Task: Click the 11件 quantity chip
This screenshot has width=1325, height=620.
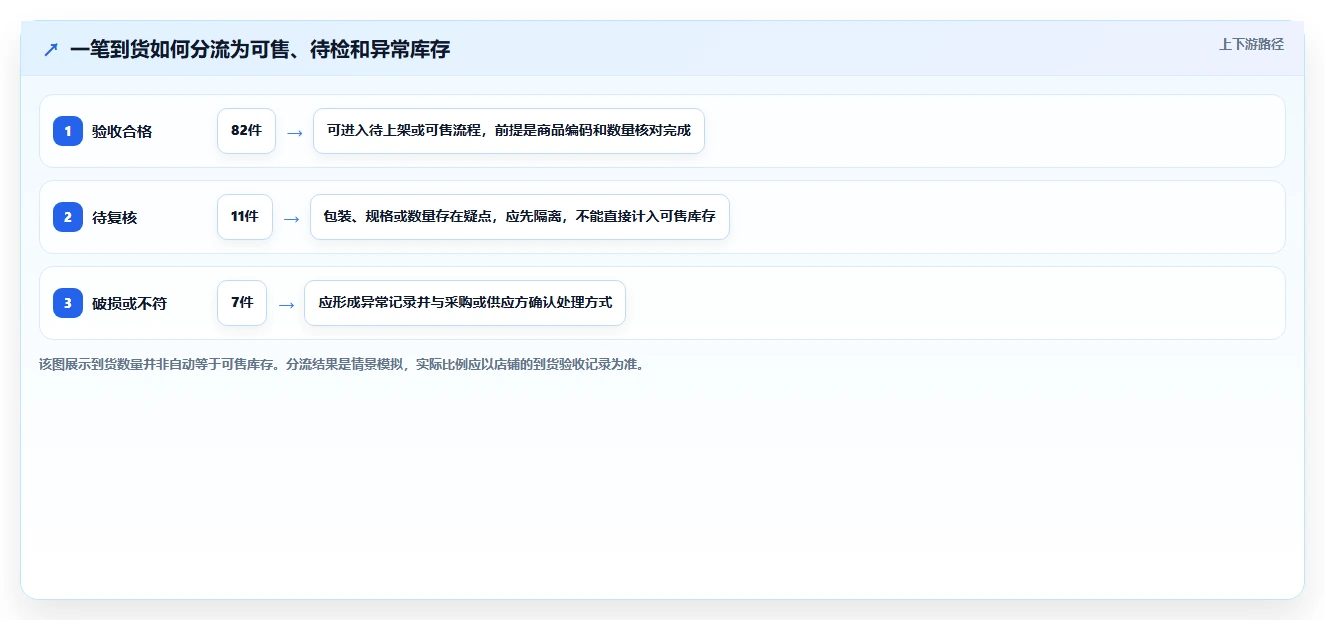Action: click(x=245, y=217)
